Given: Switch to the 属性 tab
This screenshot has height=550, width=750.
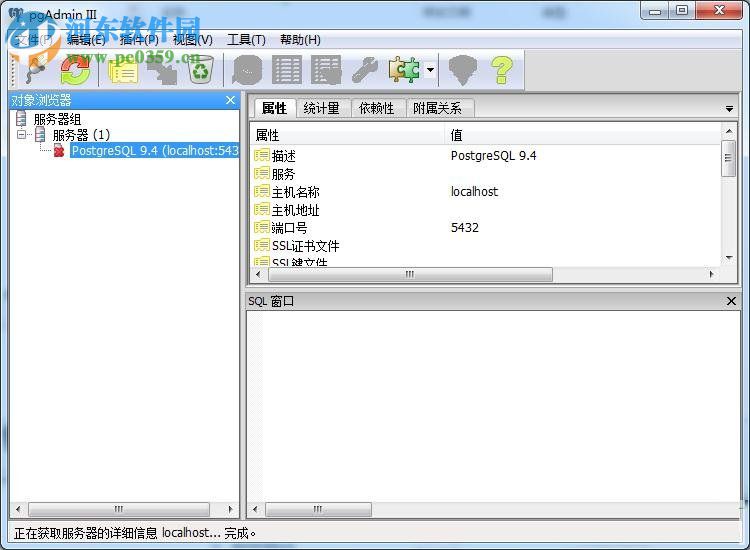Looking at the screenshot, I should click(274, 108).
